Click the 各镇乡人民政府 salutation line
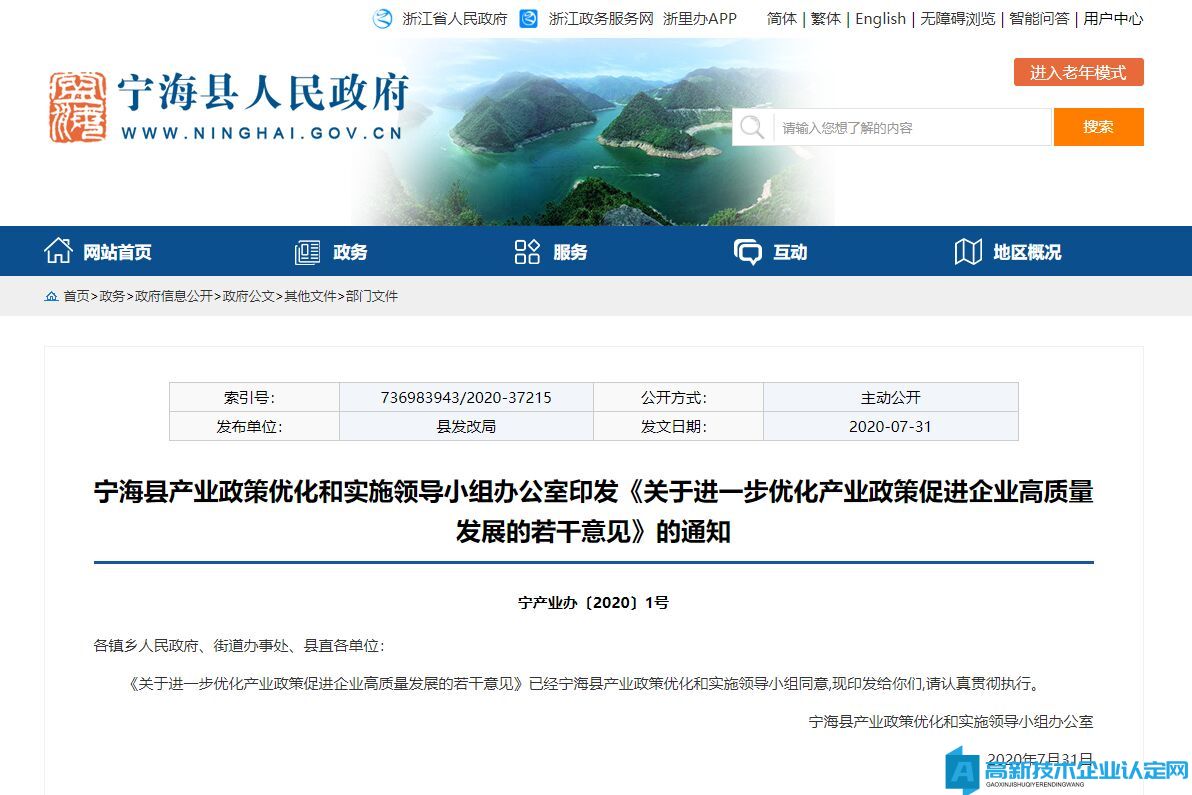The width and height of the screenshot is (1192, 795). pyautogui.click(x=239, y=646)
